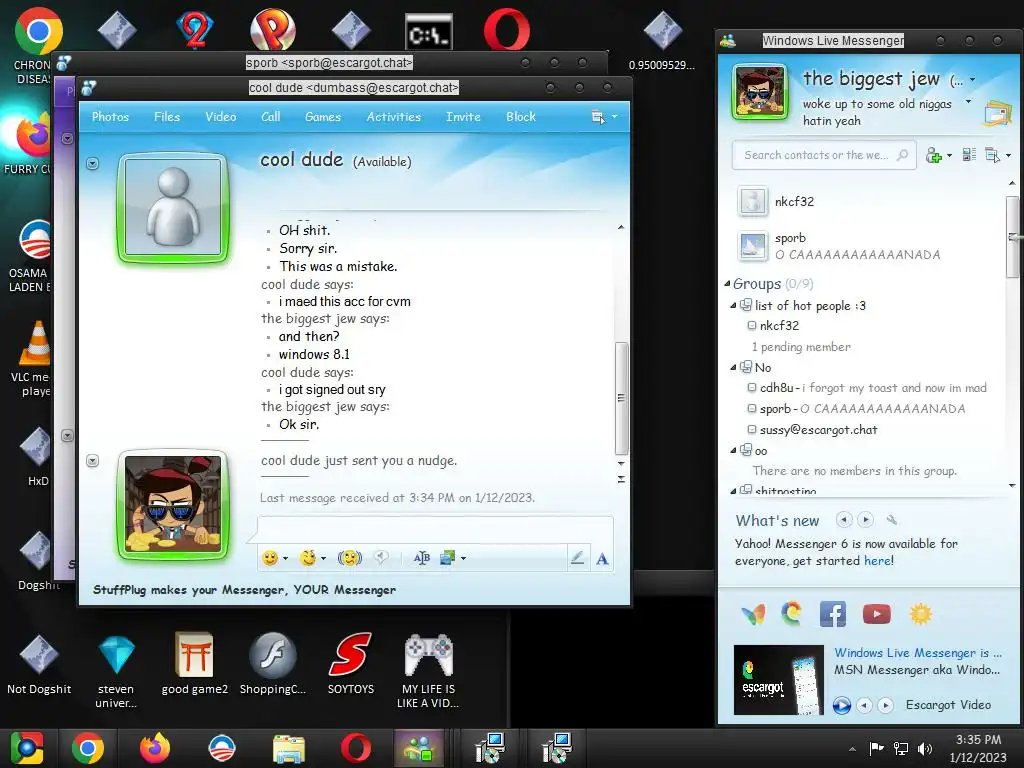
Task: Click the contact list scrollbar thumb
Action: [1012, 236]
